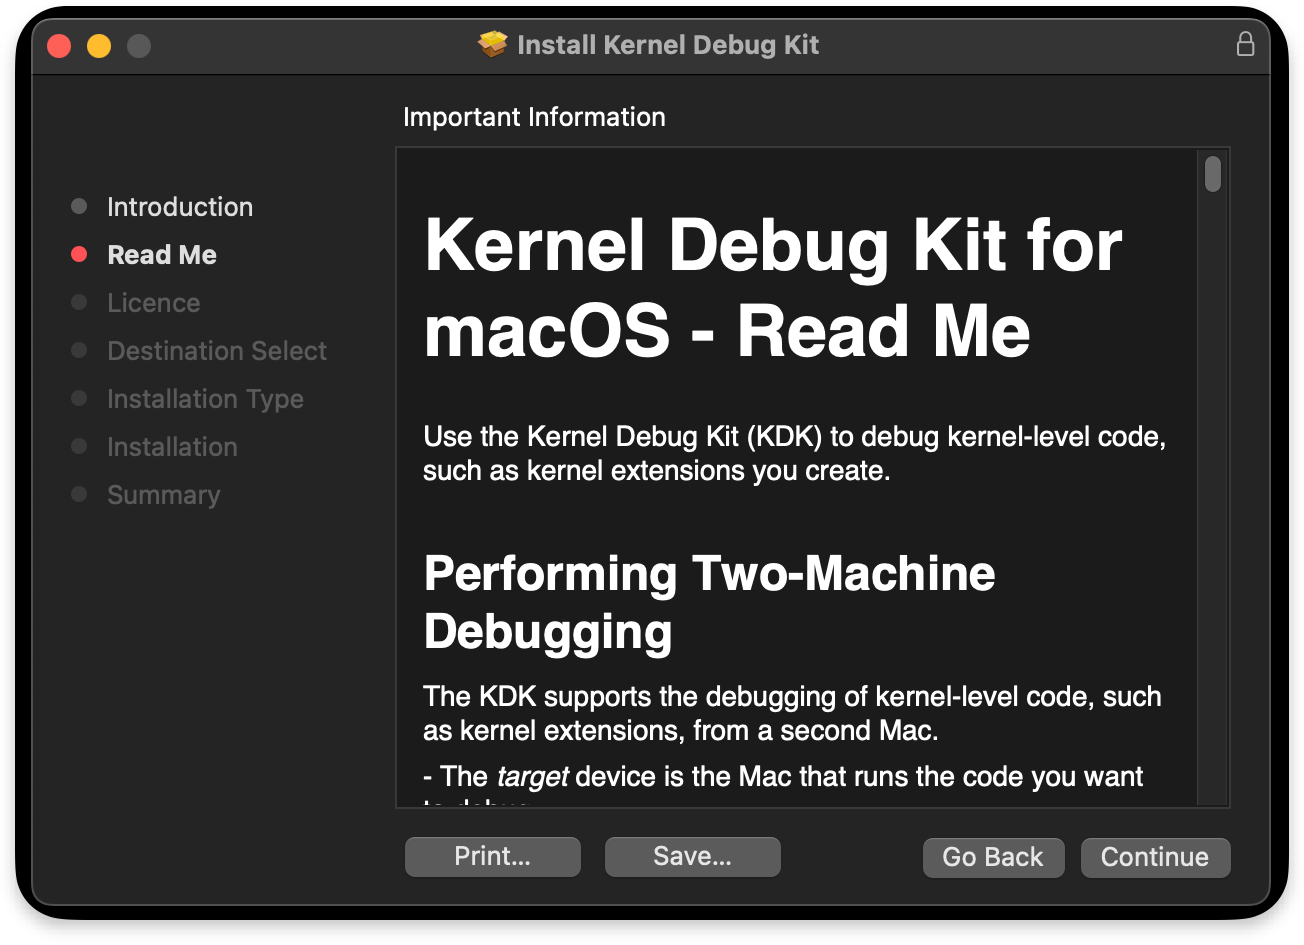
Task: Select the Read Me step label
Action: [x=162, y=255]
